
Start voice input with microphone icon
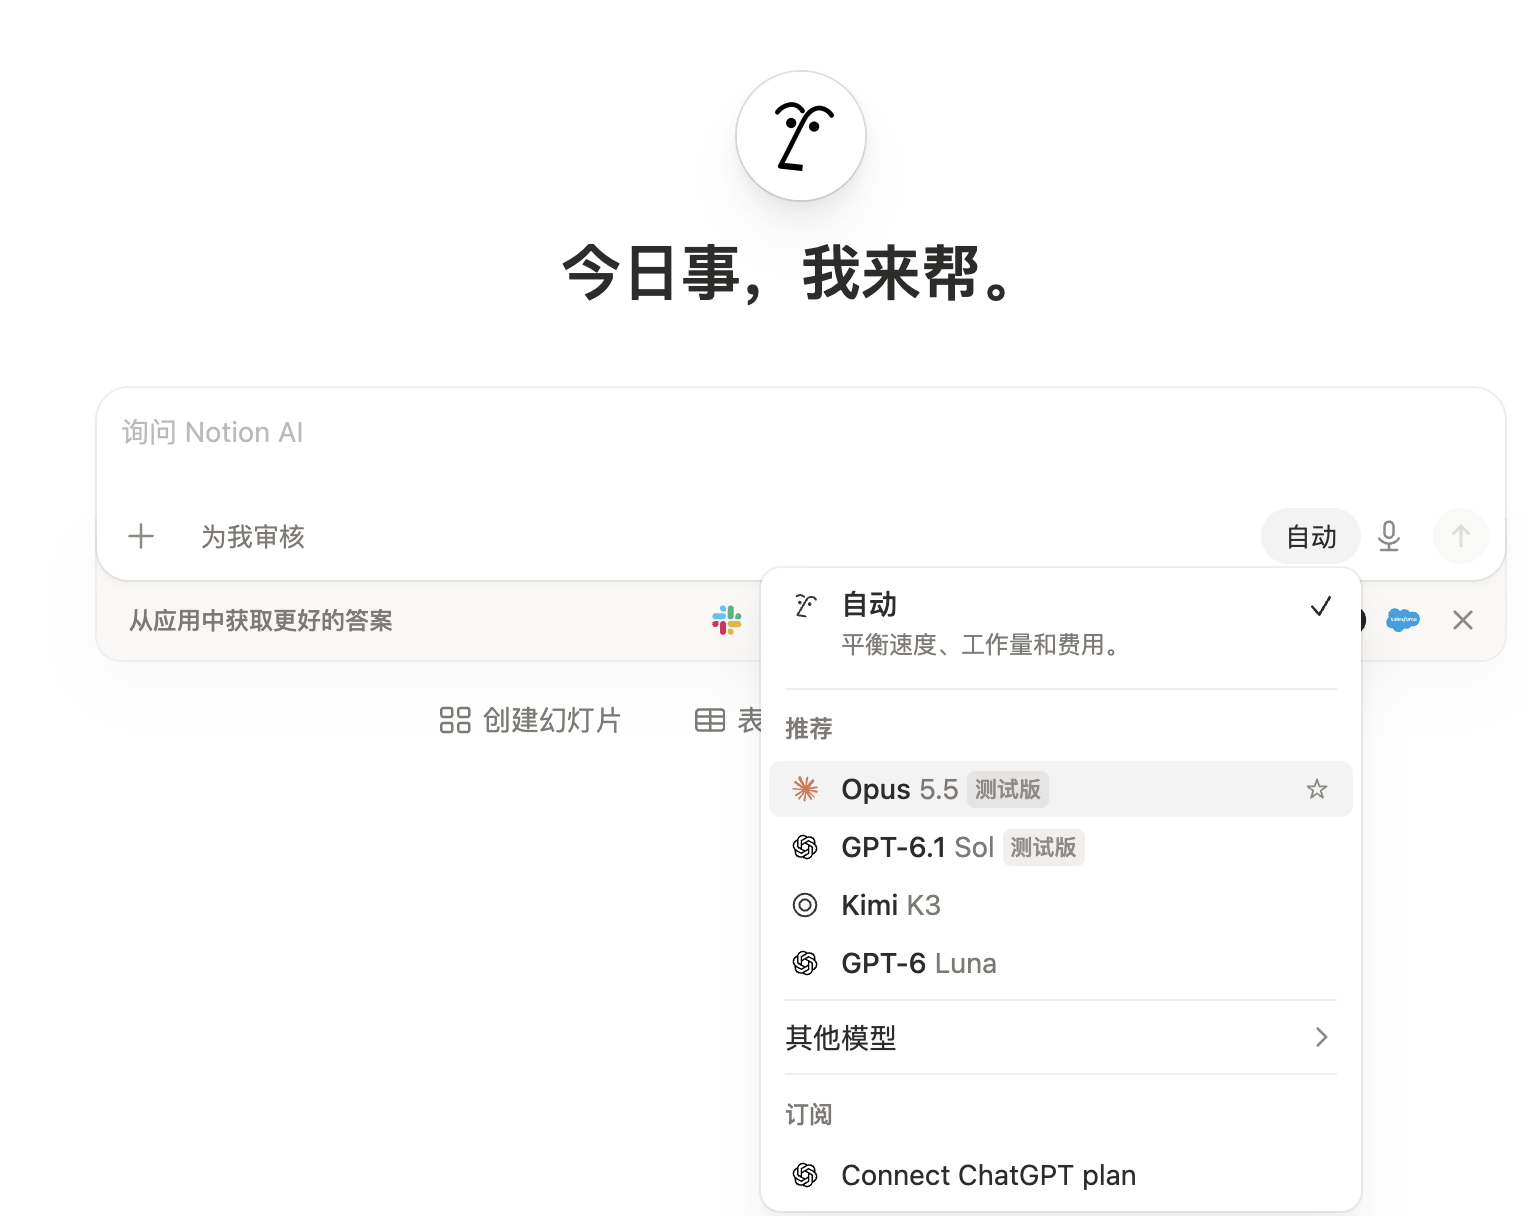pyautogui.click(x=1389, y=537)
